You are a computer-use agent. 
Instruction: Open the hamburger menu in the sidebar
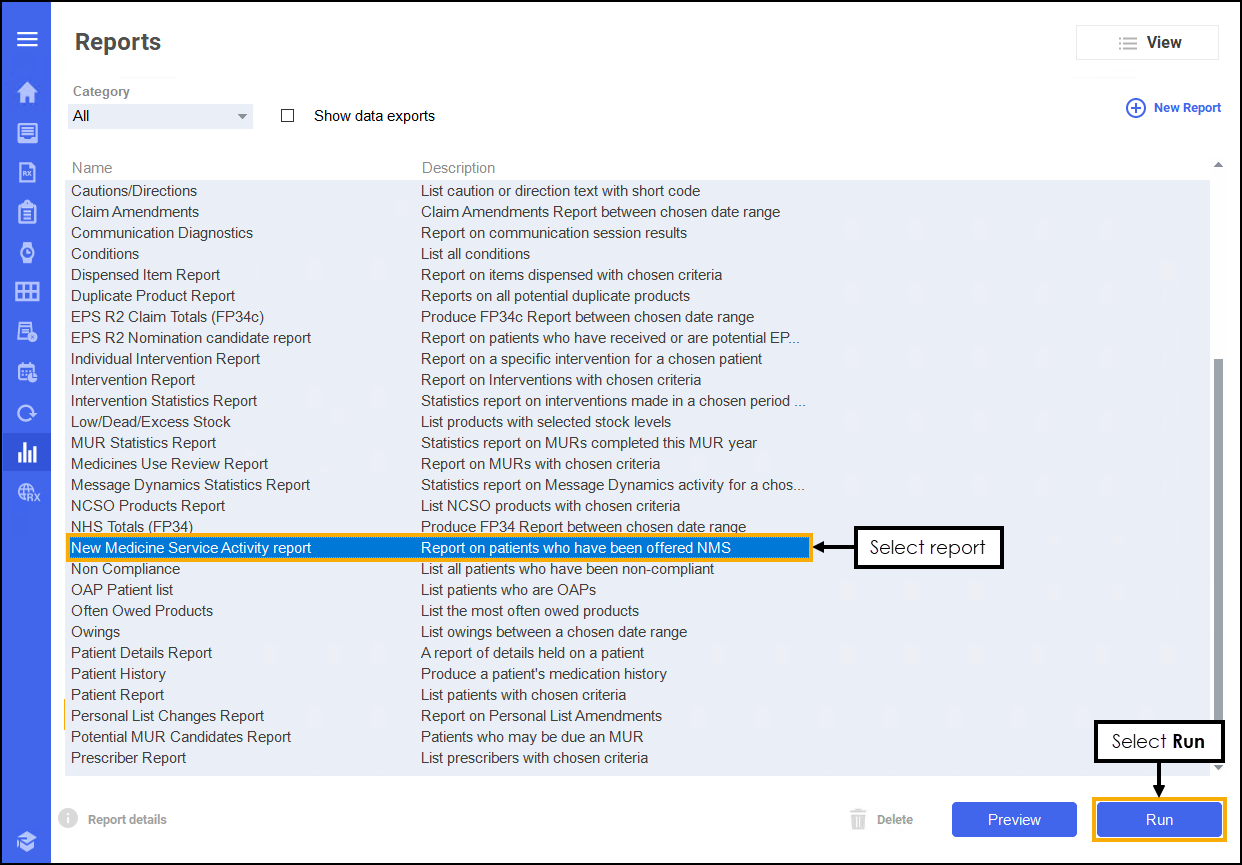click(x=27, y=39)
